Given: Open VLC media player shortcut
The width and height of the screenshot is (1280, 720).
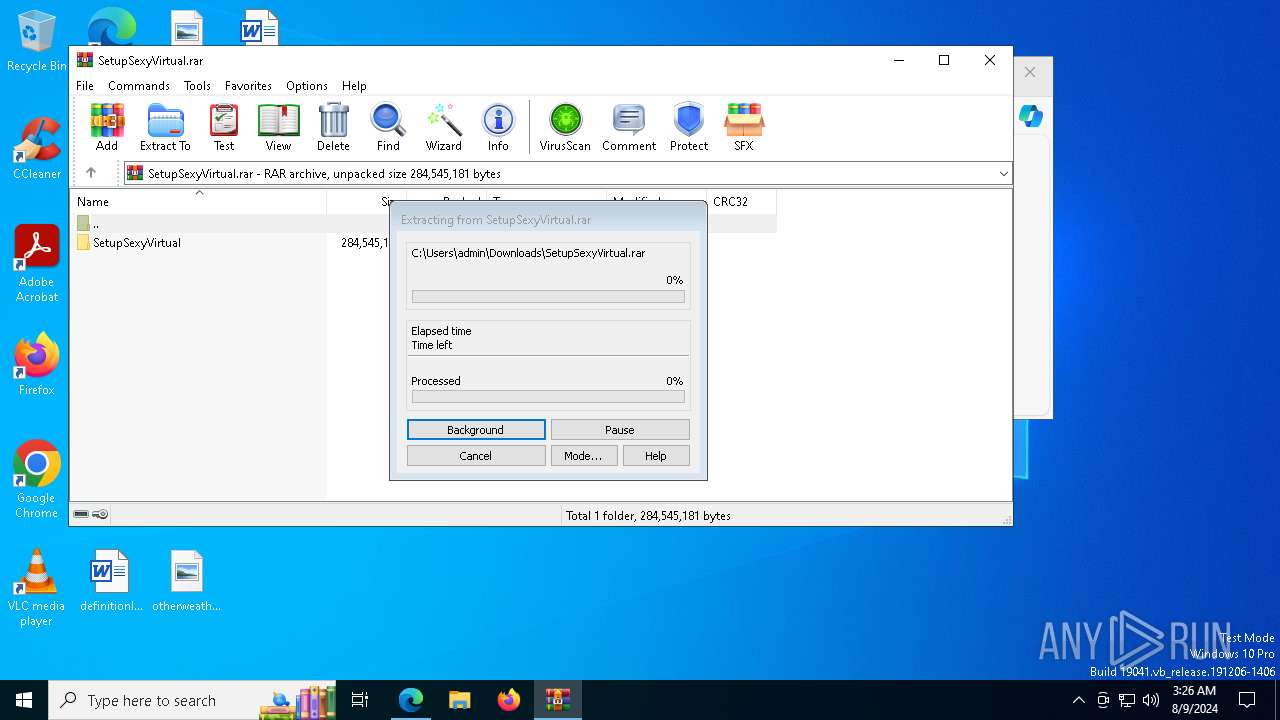Looking at the screenshot, I should coord(36,588).
